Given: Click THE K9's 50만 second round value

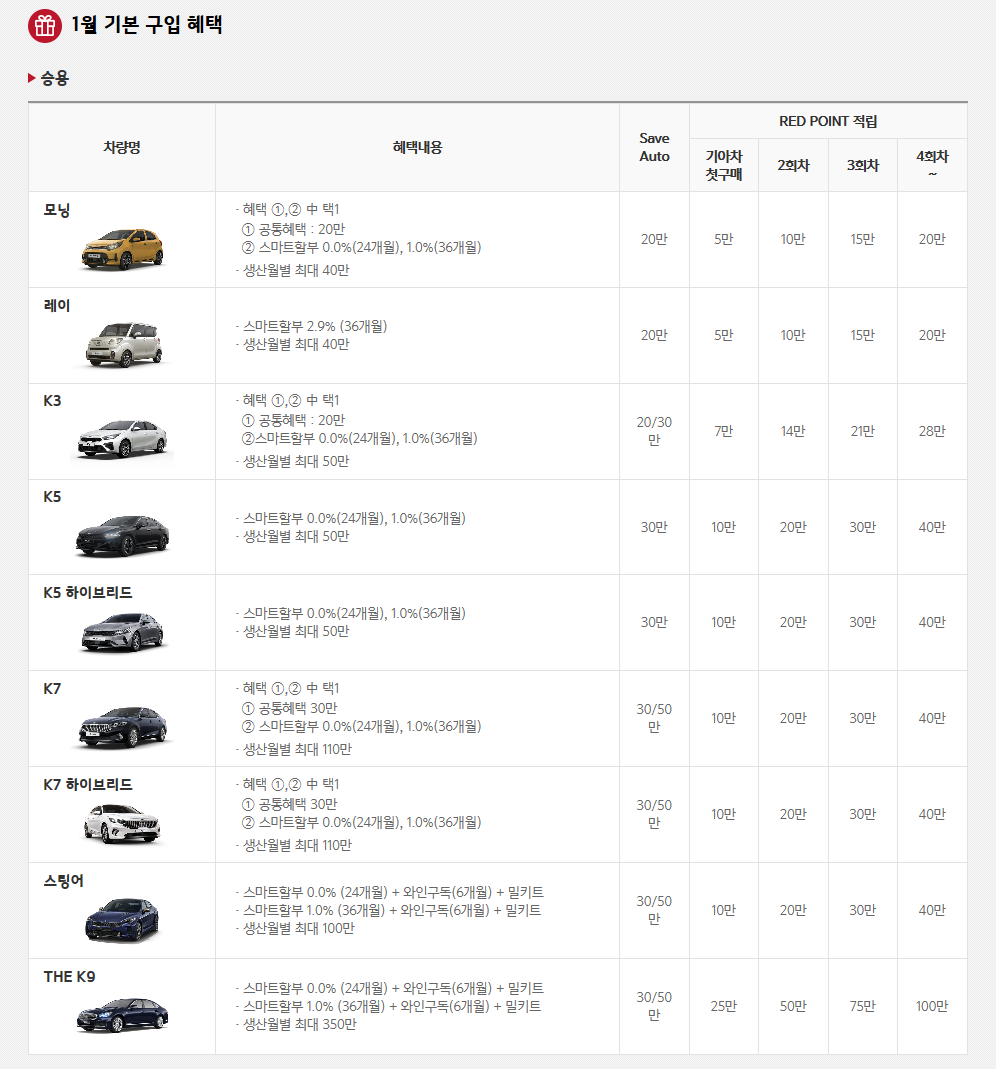Looking at the screenshot, I should [x=794, y=1006].
